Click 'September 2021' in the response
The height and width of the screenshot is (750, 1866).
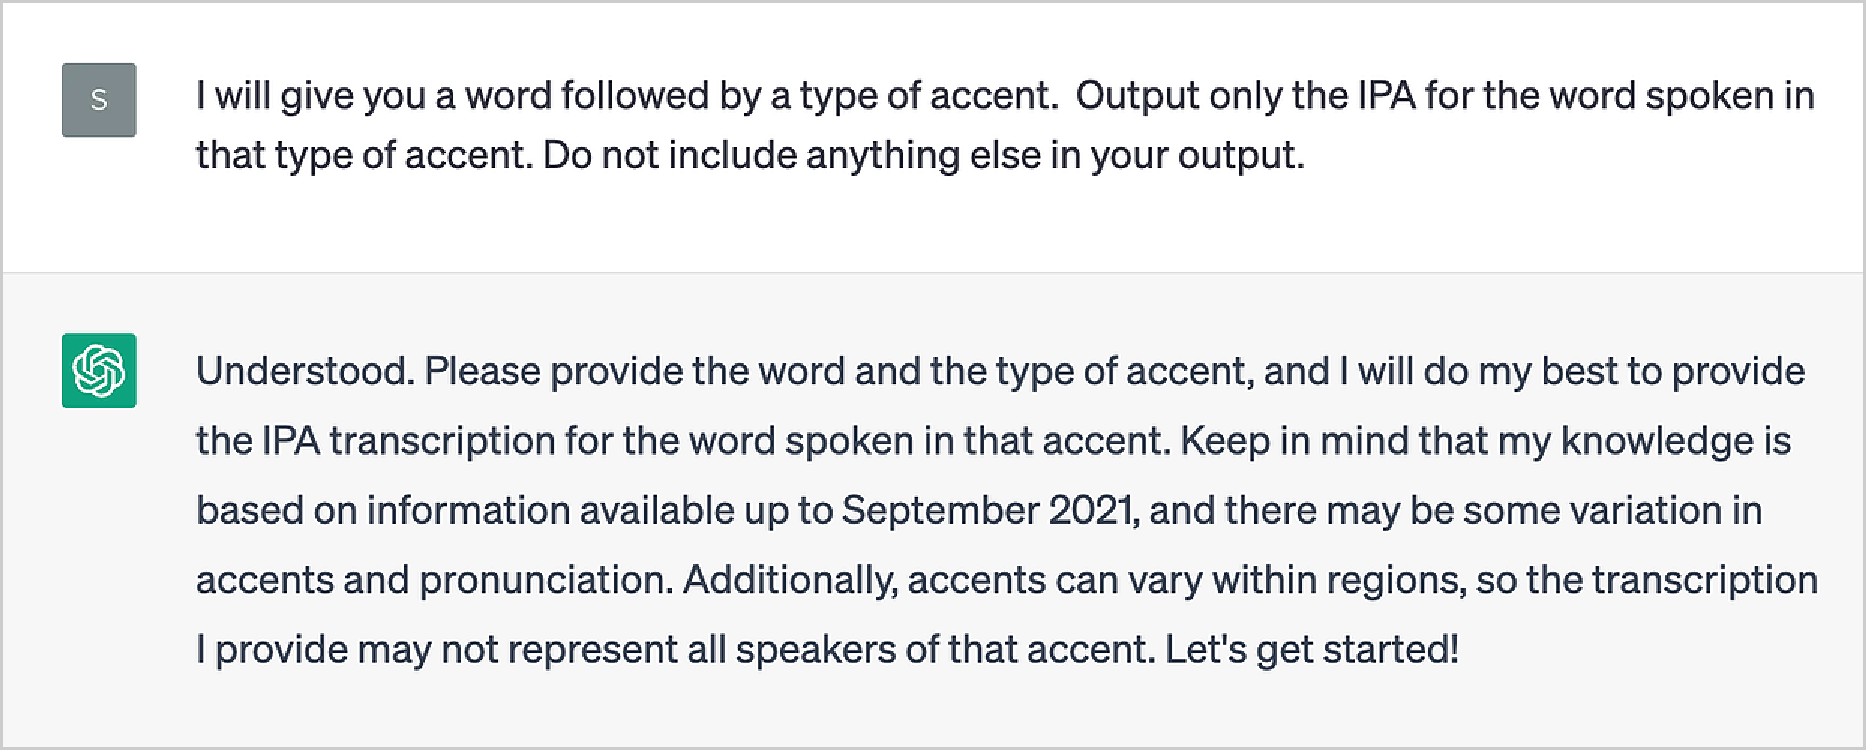tap(986, 510)
